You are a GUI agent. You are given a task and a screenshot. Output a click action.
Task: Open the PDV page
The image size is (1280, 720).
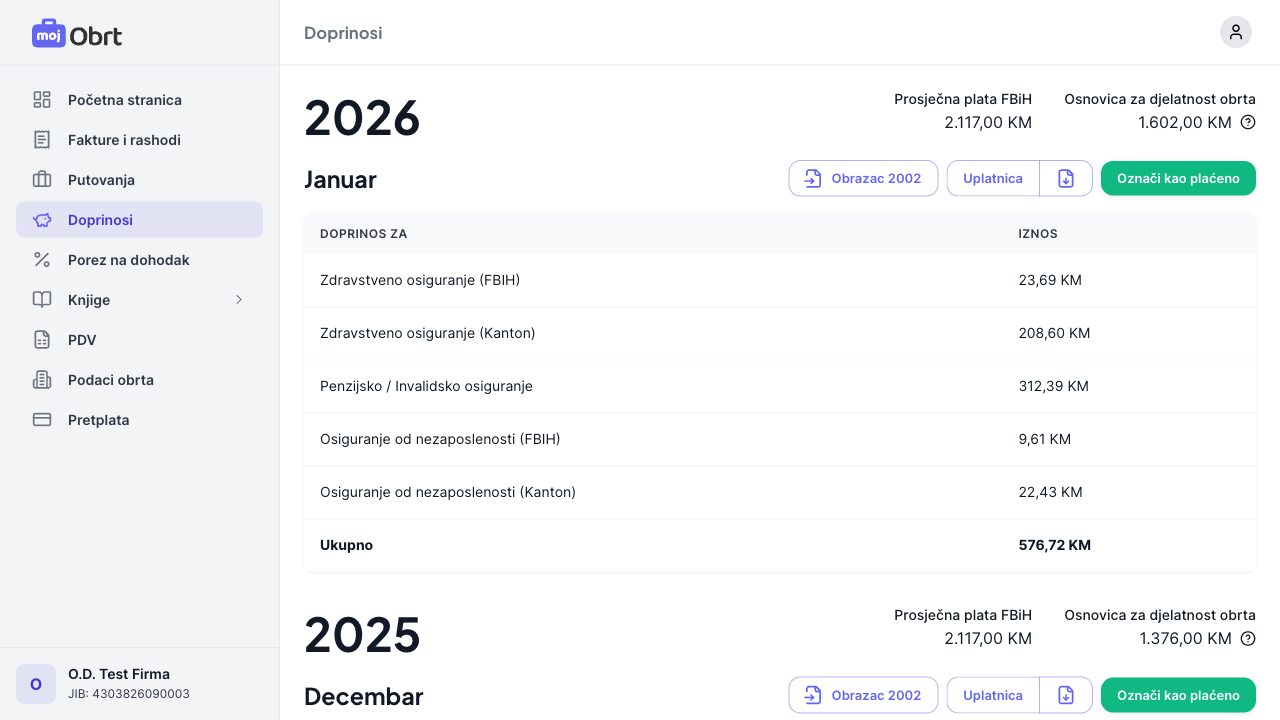(x=82, y=340)
